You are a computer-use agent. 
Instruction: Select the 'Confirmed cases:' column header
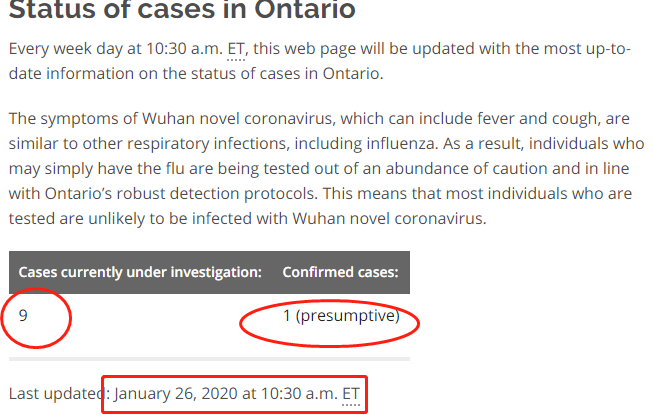(340, 272)
